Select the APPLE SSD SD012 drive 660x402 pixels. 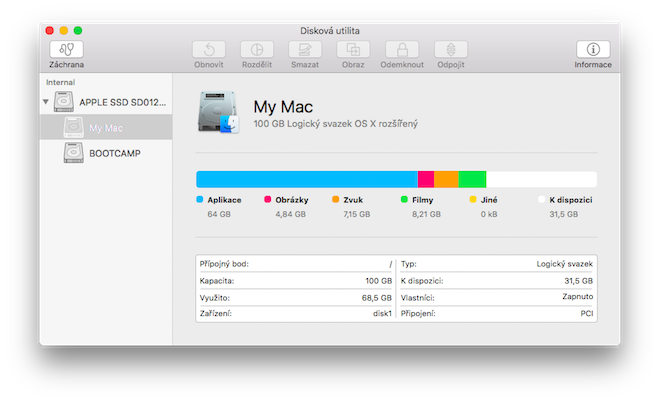(106, 102)
